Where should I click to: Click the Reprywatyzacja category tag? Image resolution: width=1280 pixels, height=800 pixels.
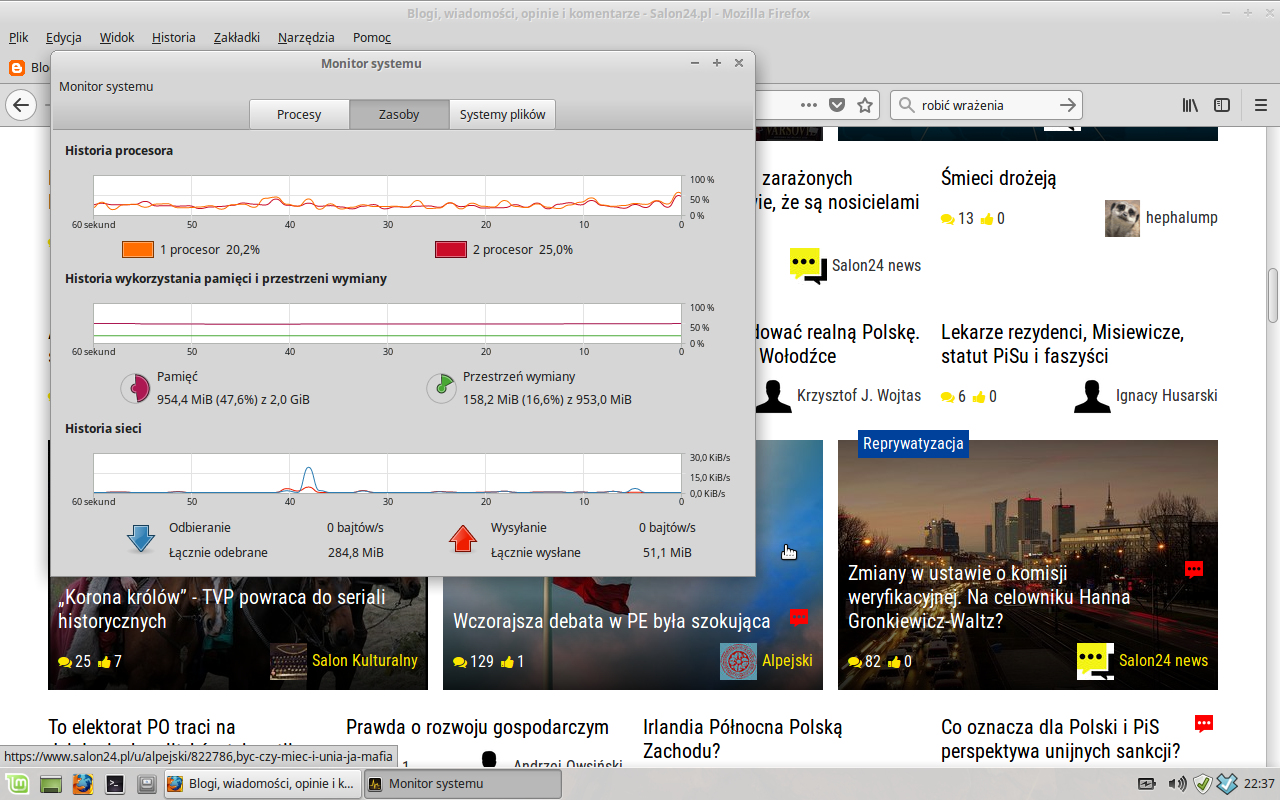click(x=913, y=444)
